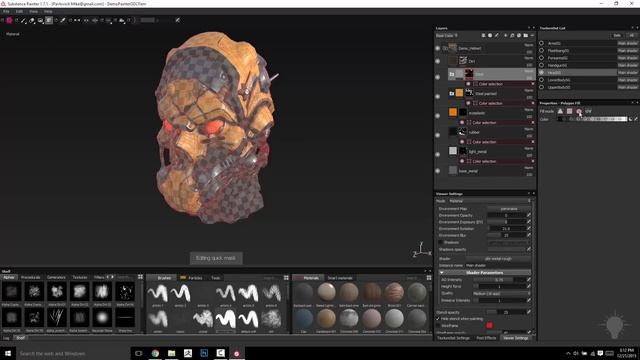Enable the Shadows checkbox

pyautogui.click(x=440, y=242)
